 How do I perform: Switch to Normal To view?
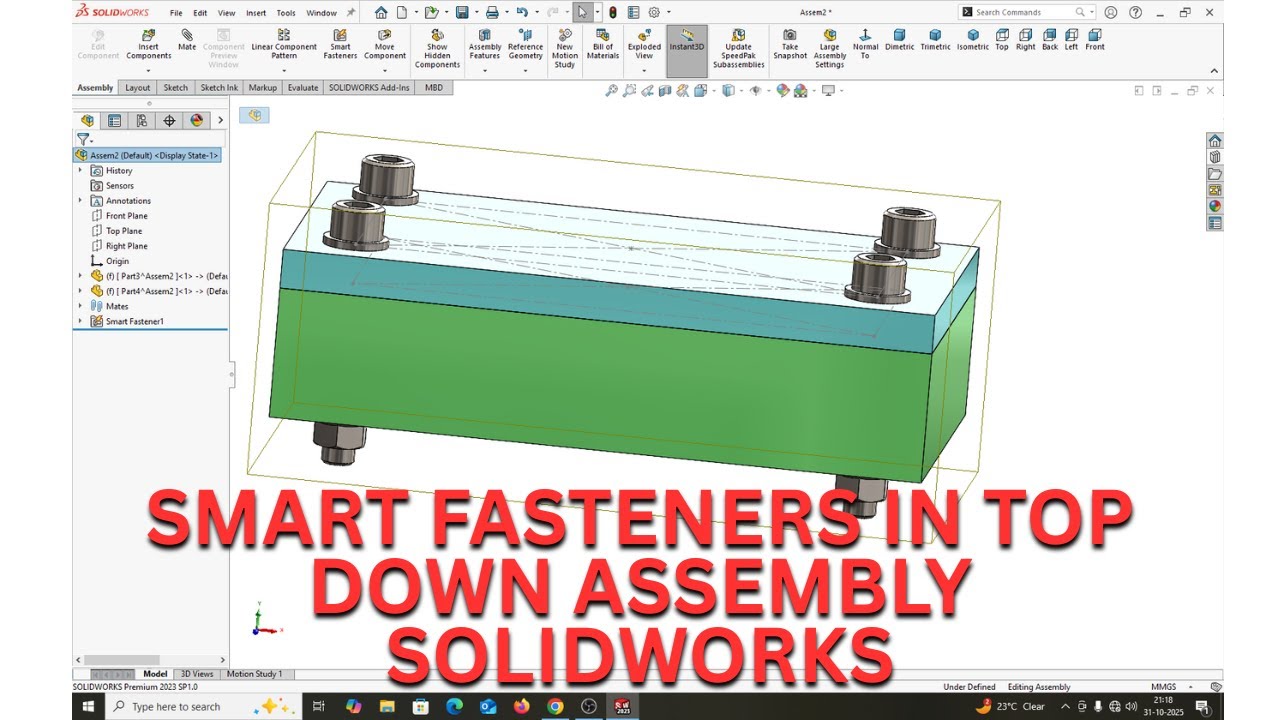pyautogui.click(x=866, y=44)
